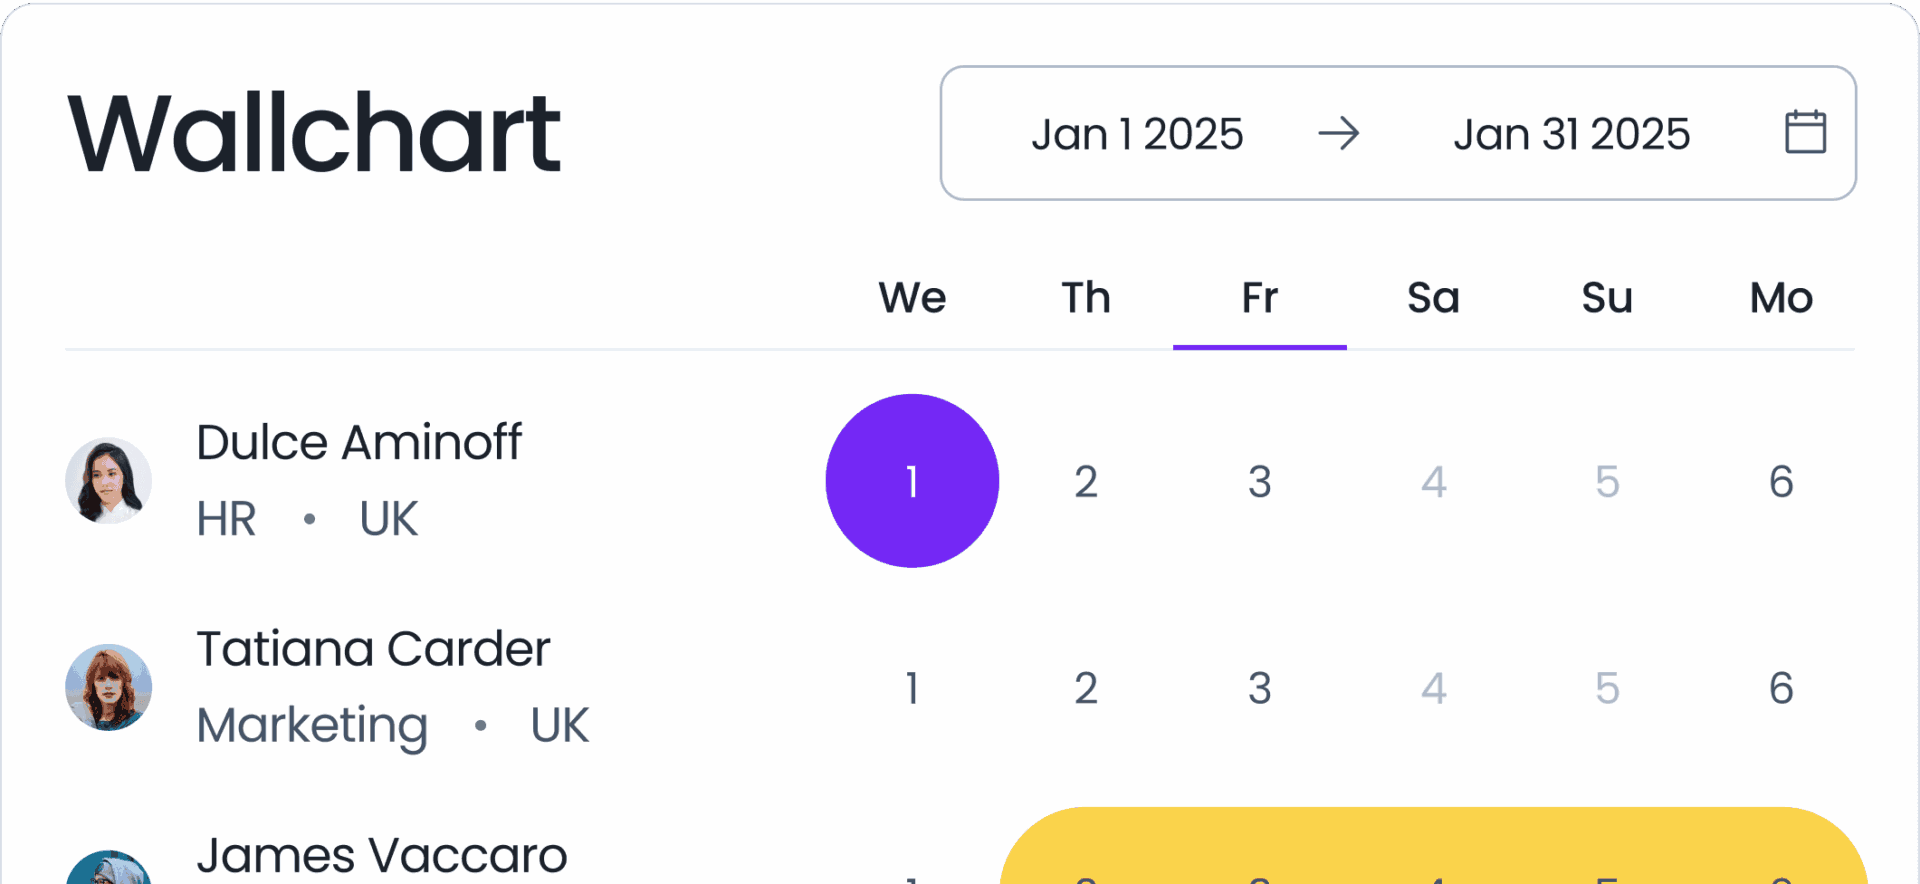
Task: Click highlighted day 1 for Dulce Aminoff
Action: pos(912,481)
